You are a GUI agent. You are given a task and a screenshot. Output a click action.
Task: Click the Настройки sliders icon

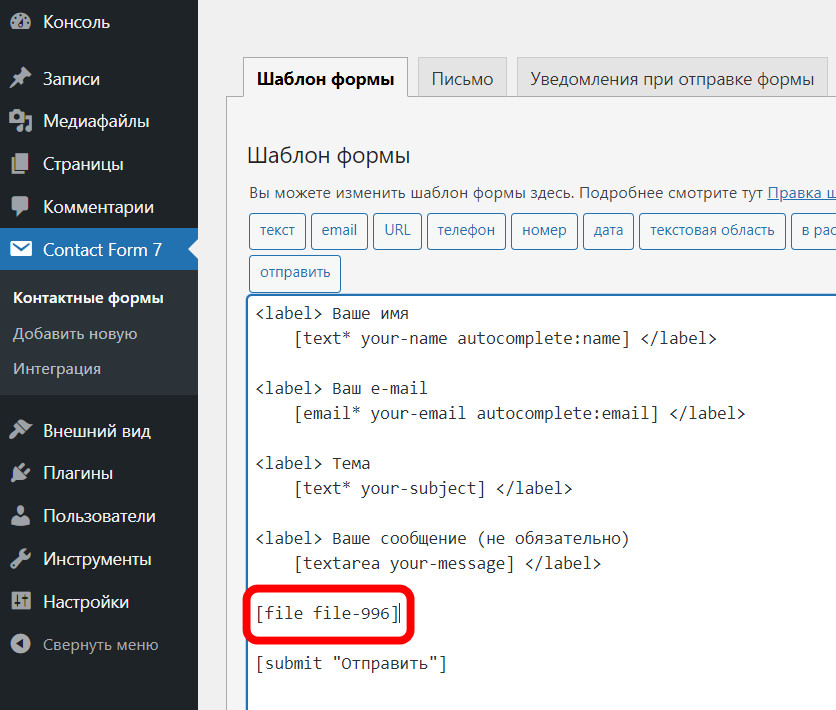tap(21, 601)
